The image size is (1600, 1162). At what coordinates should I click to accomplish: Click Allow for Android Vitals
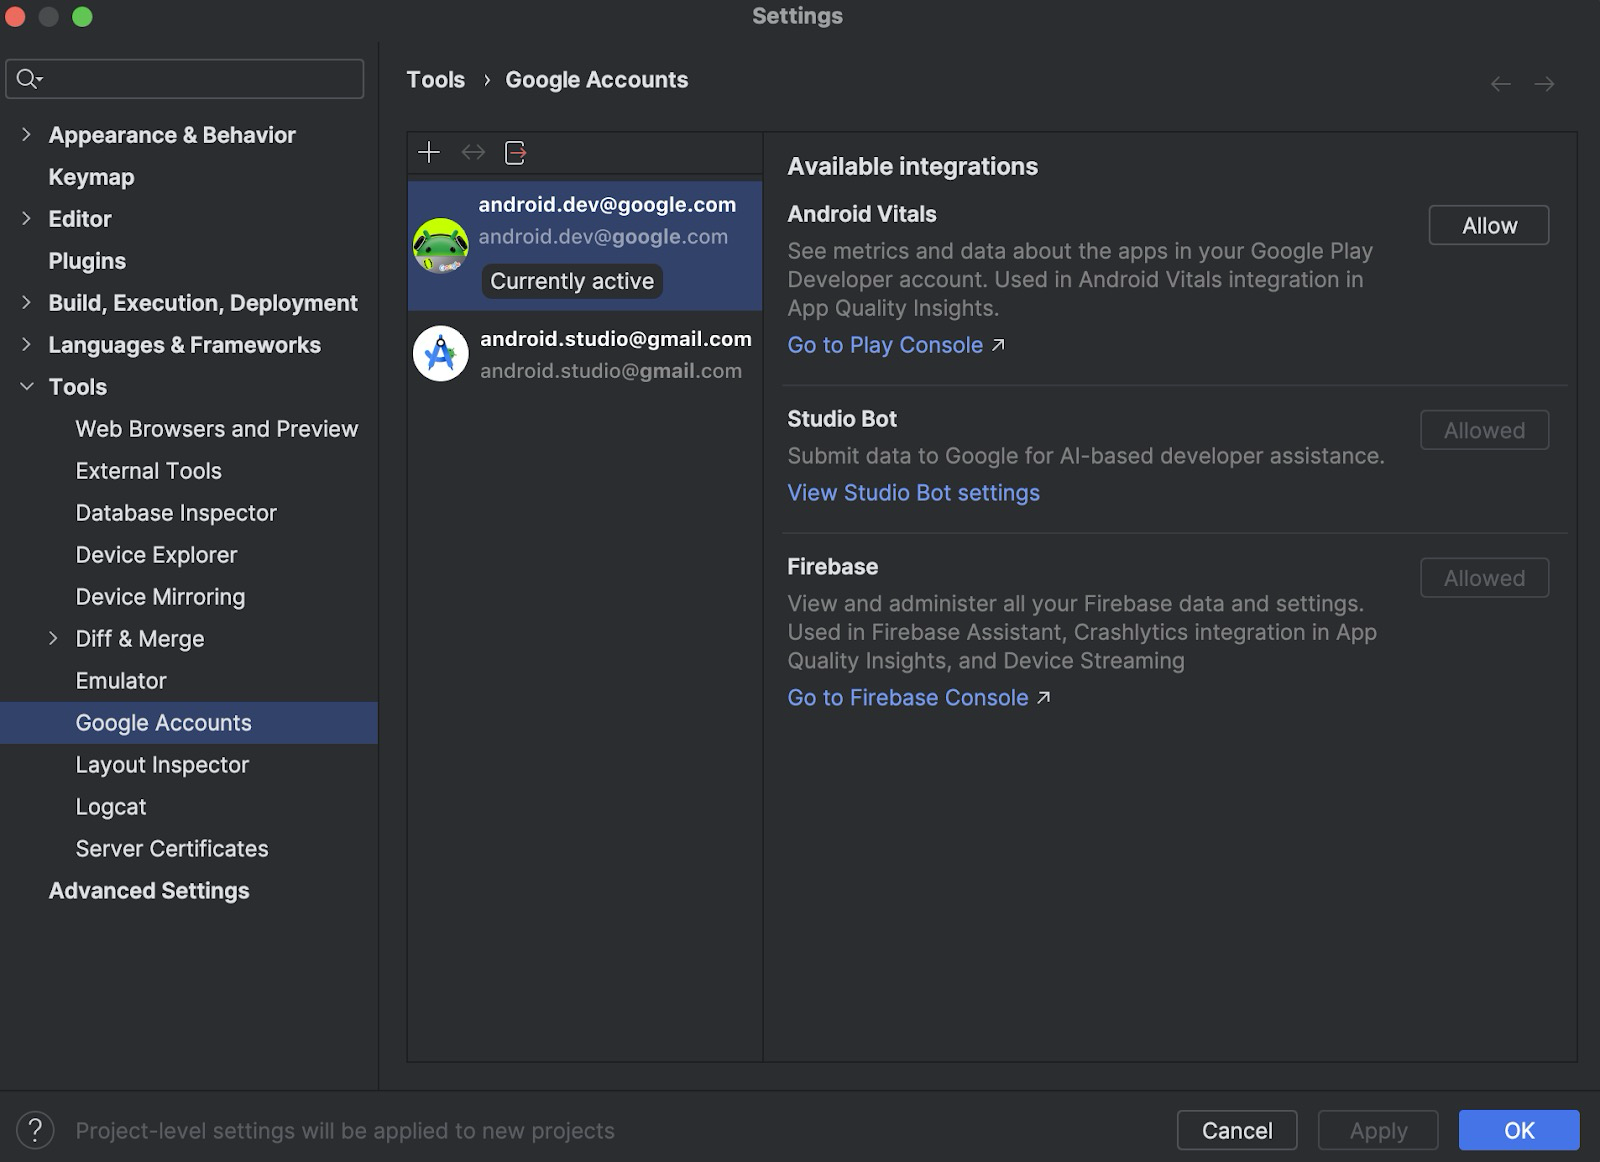pos(1489,225)
